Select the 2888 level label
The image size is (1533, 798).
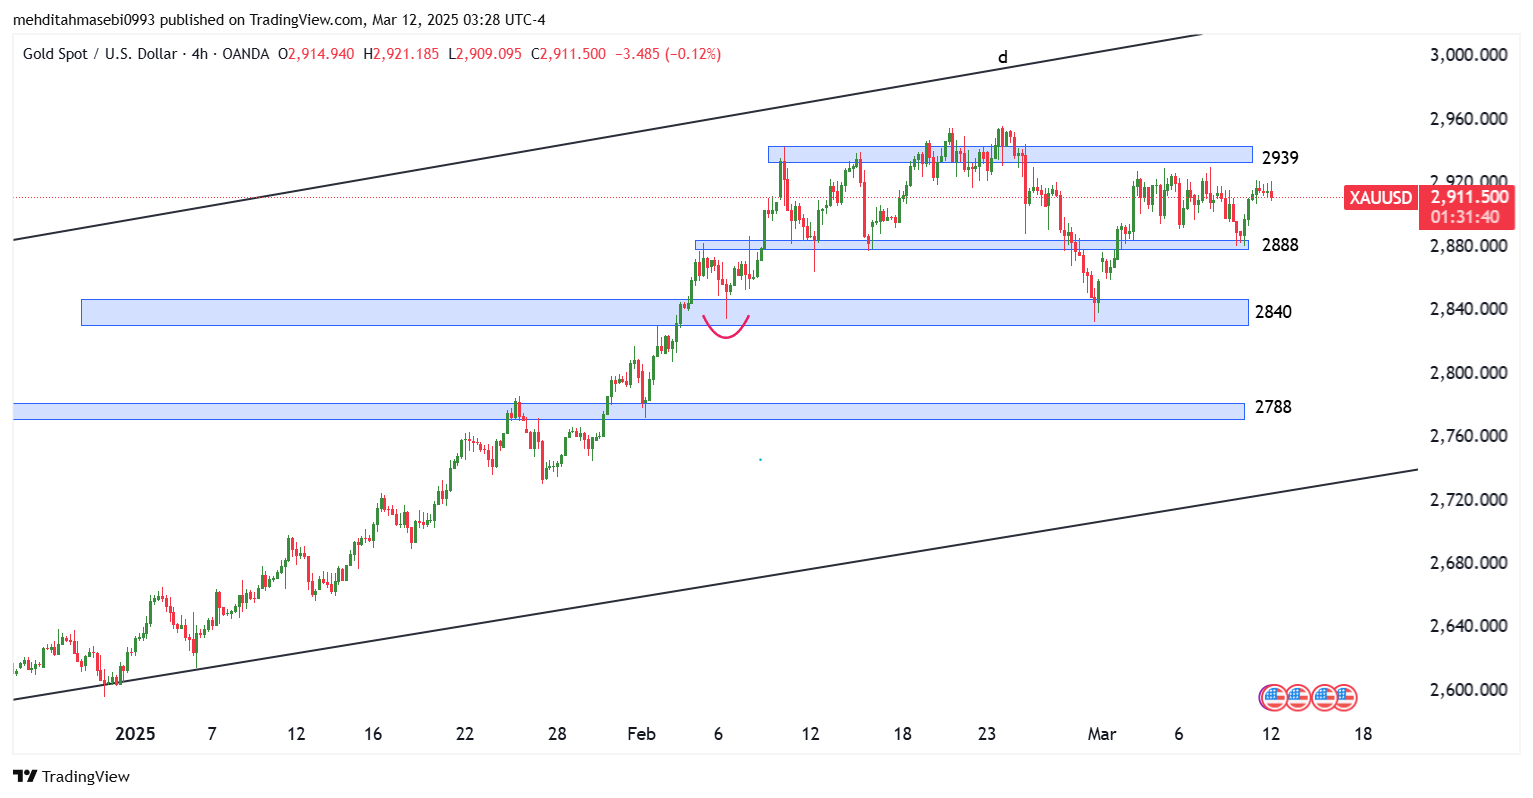1280,245
